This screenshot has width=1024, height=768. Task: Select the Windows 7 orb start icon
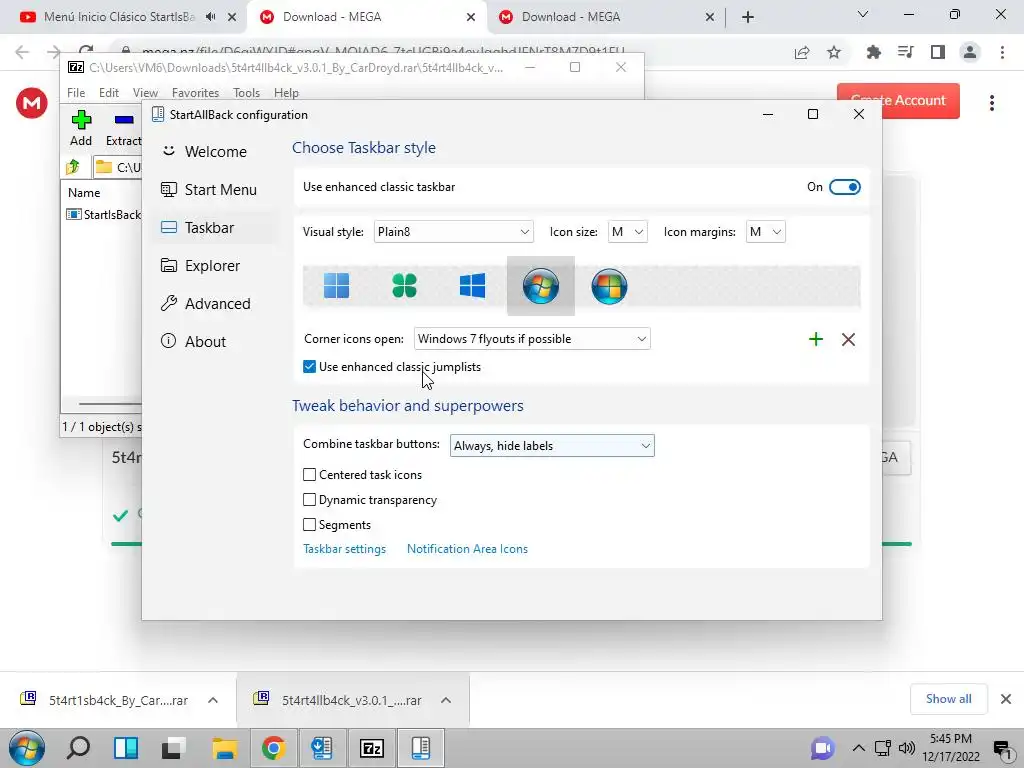point(541,286)
